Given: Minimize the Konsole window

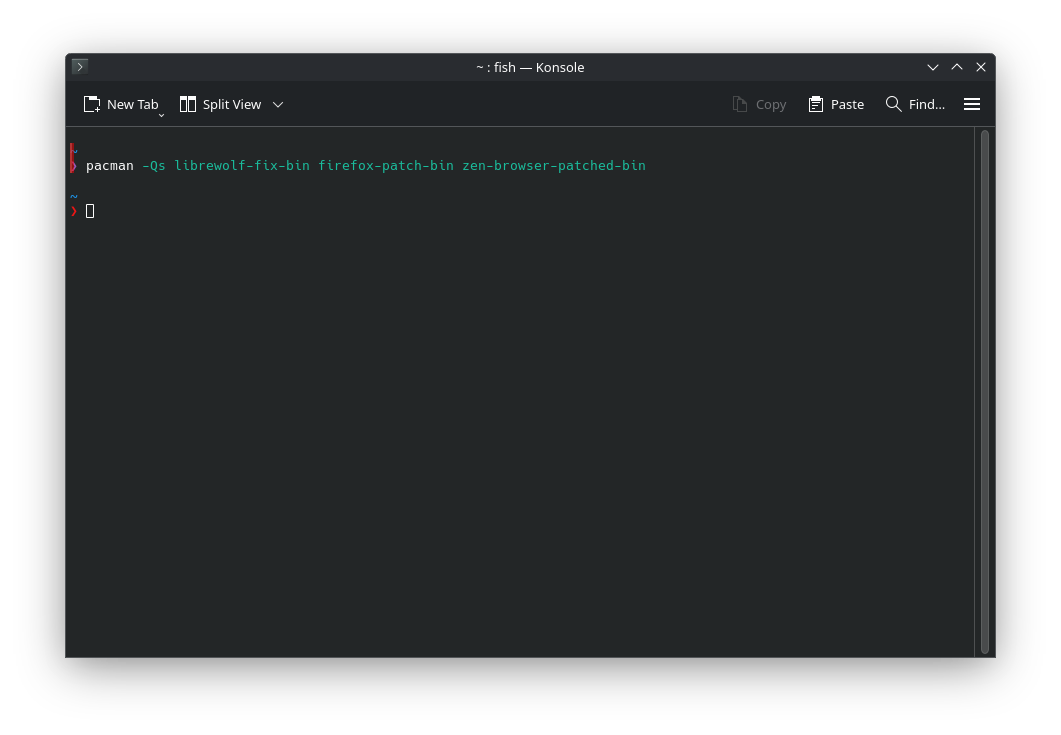Looking at the screenshot, I should click(x=933, y=67).
